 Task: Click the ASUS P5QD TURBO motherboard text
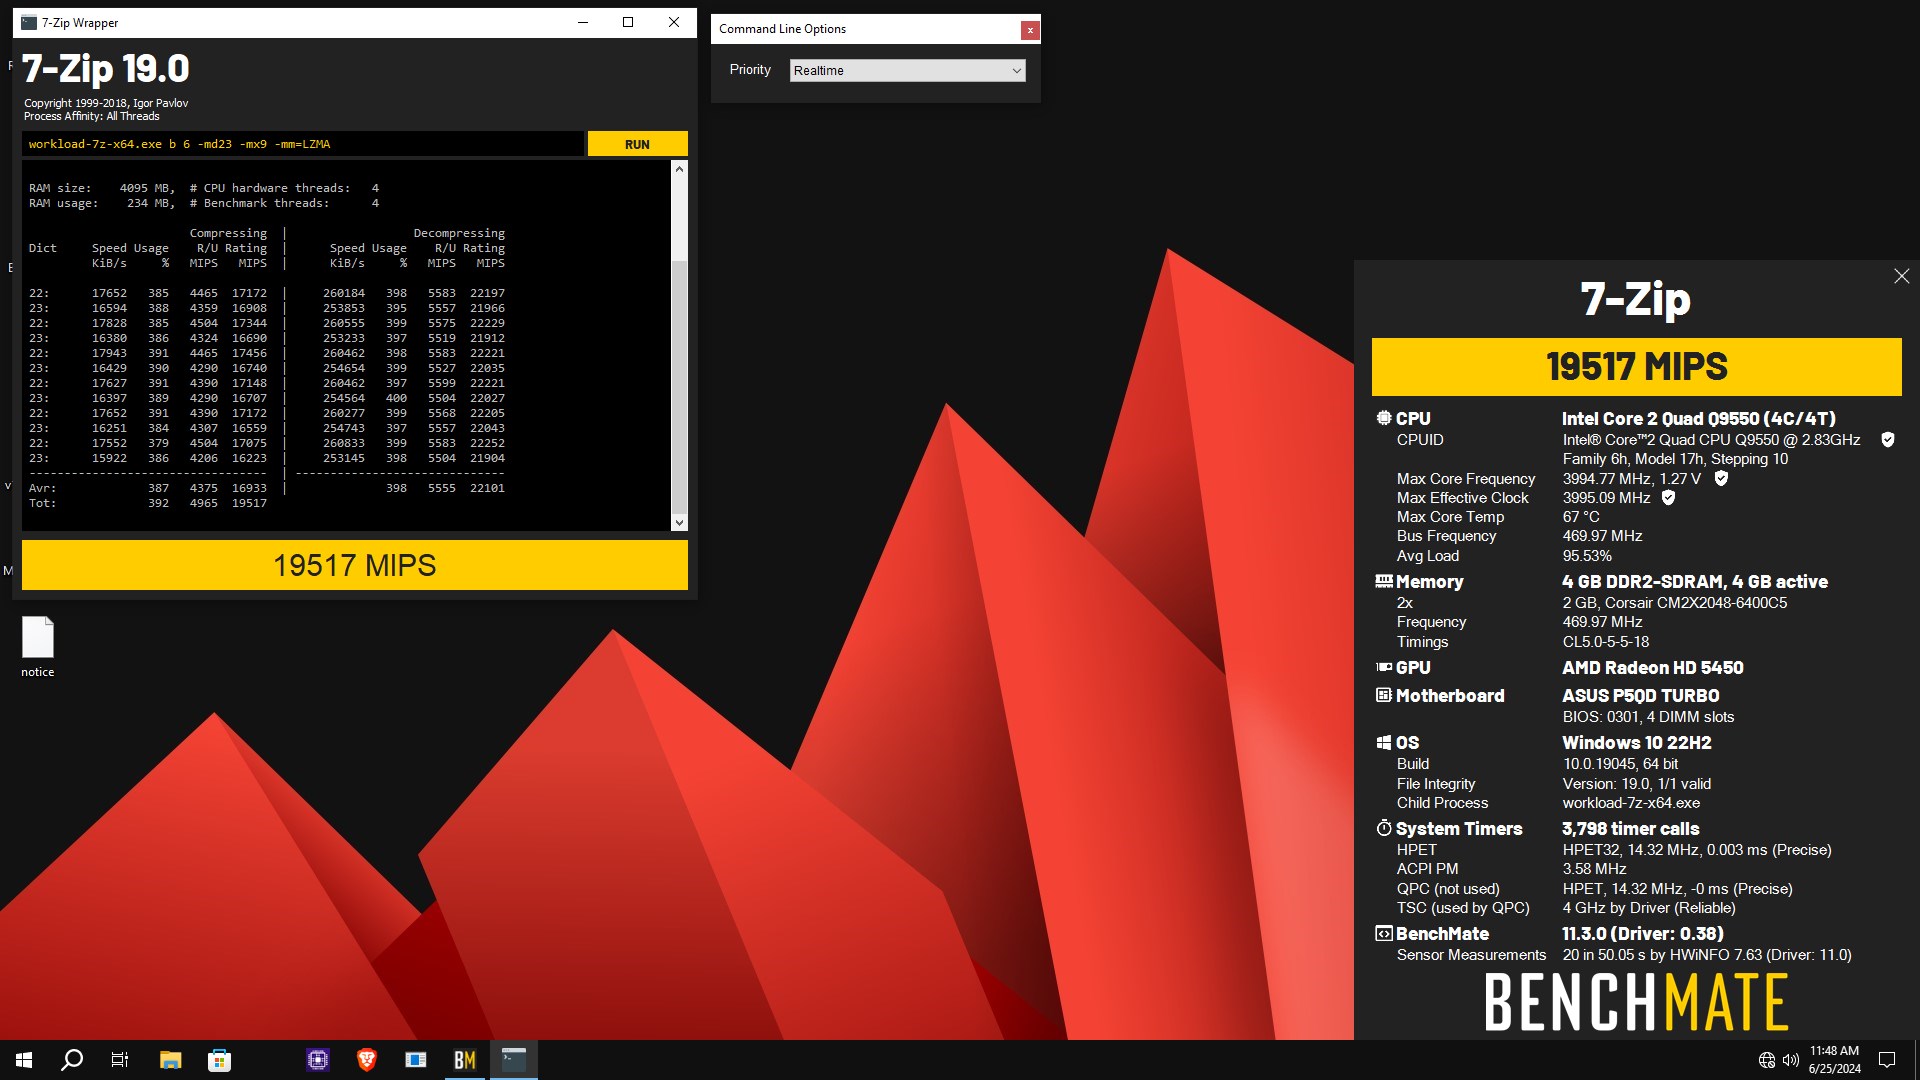1641,695
